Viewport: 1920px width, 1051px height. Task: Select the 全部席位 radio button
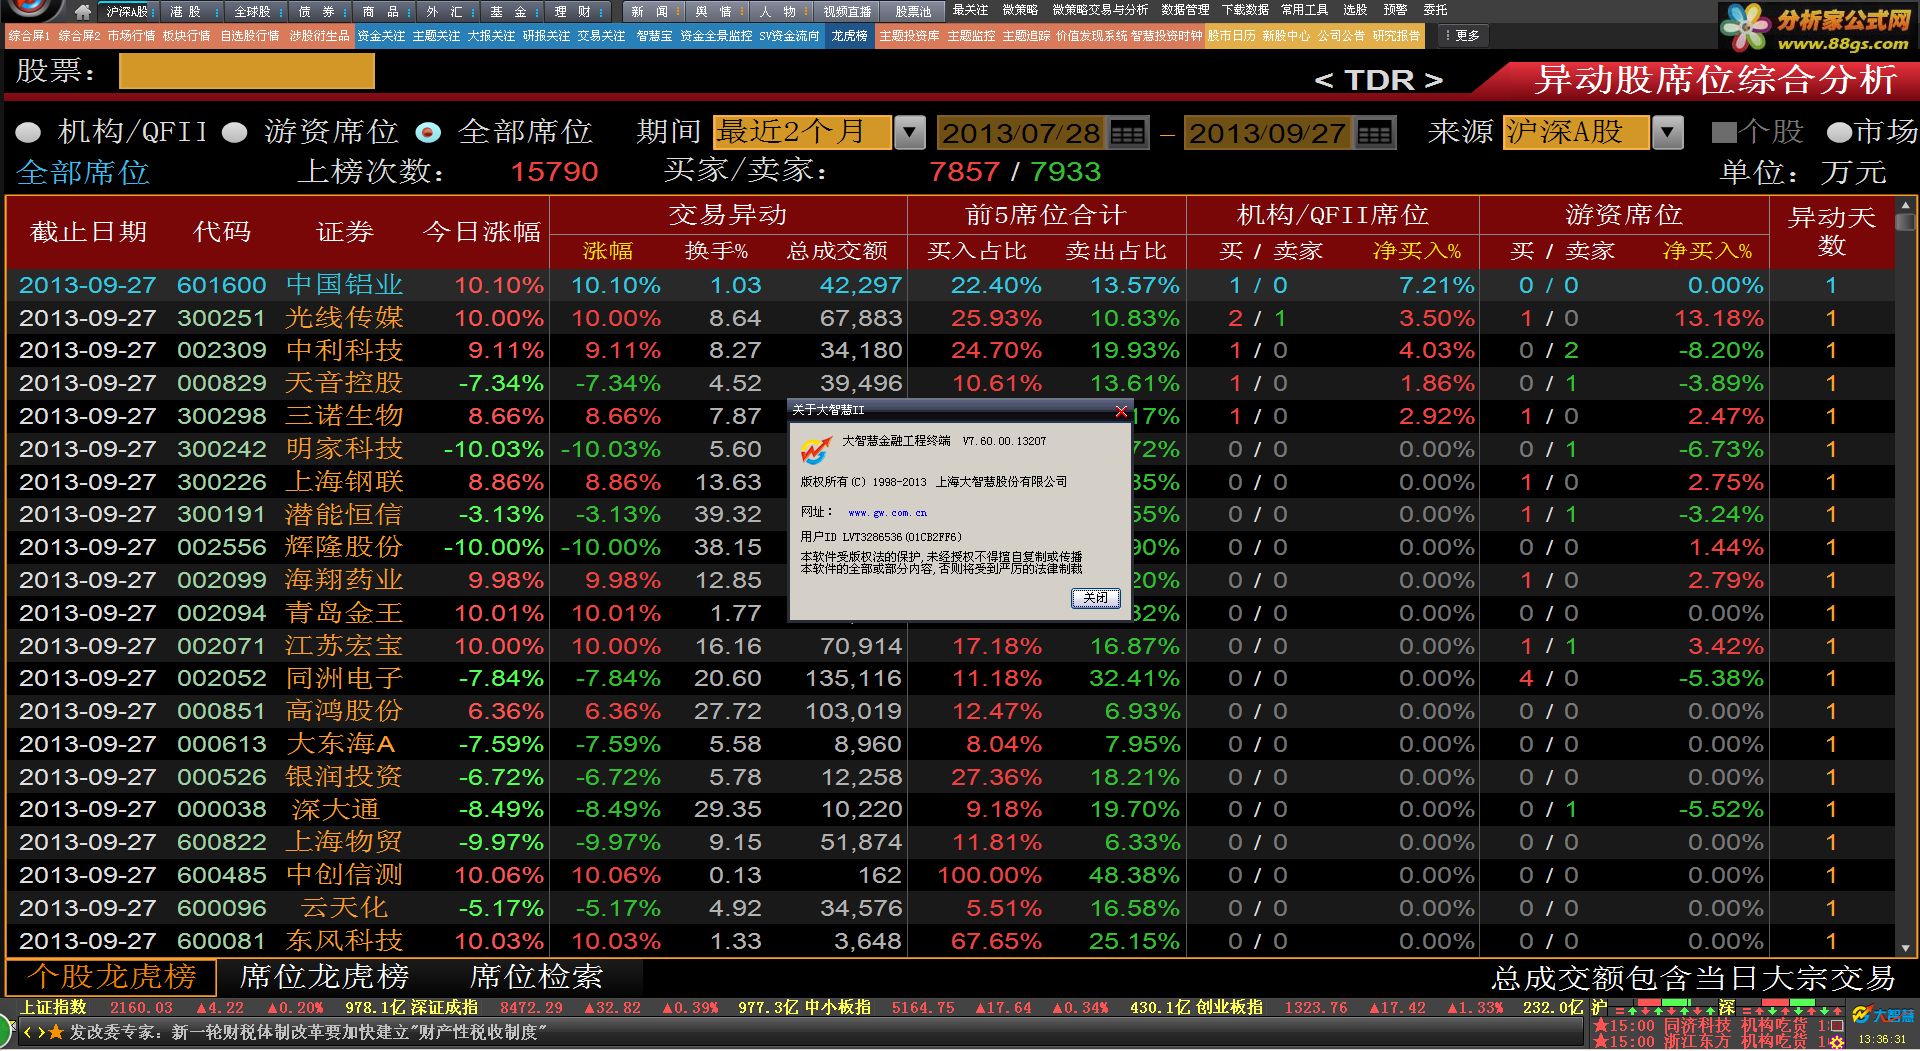(428, 133)
